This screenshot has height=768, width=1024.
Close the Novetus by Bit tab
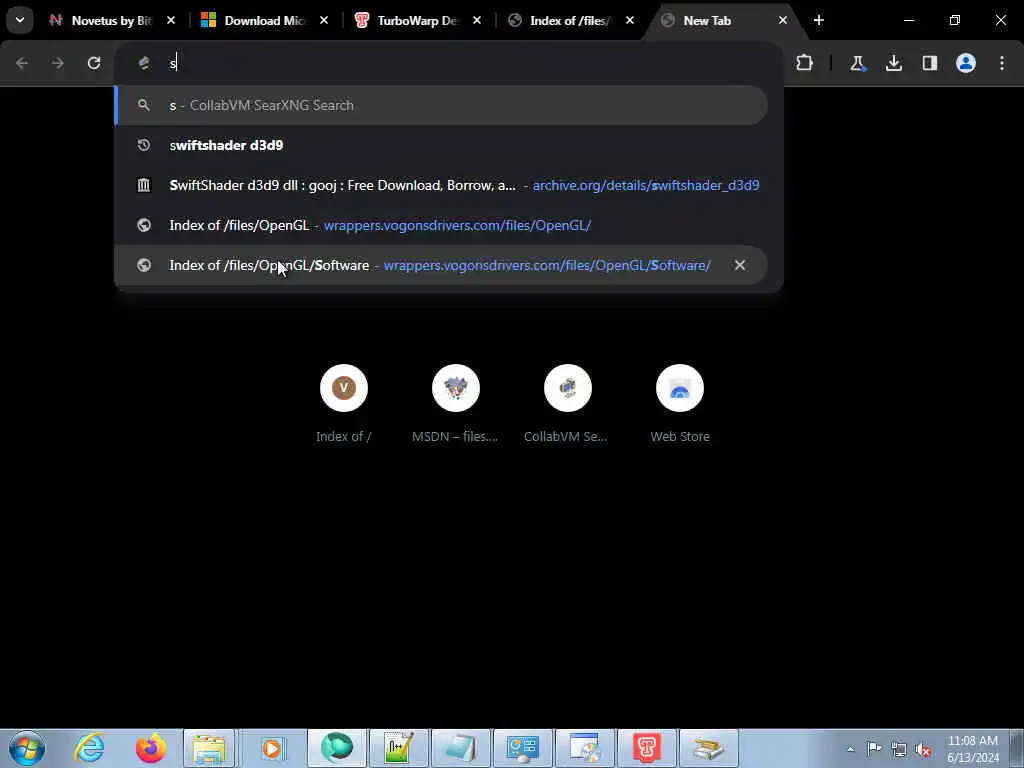(x=171, y=21)
